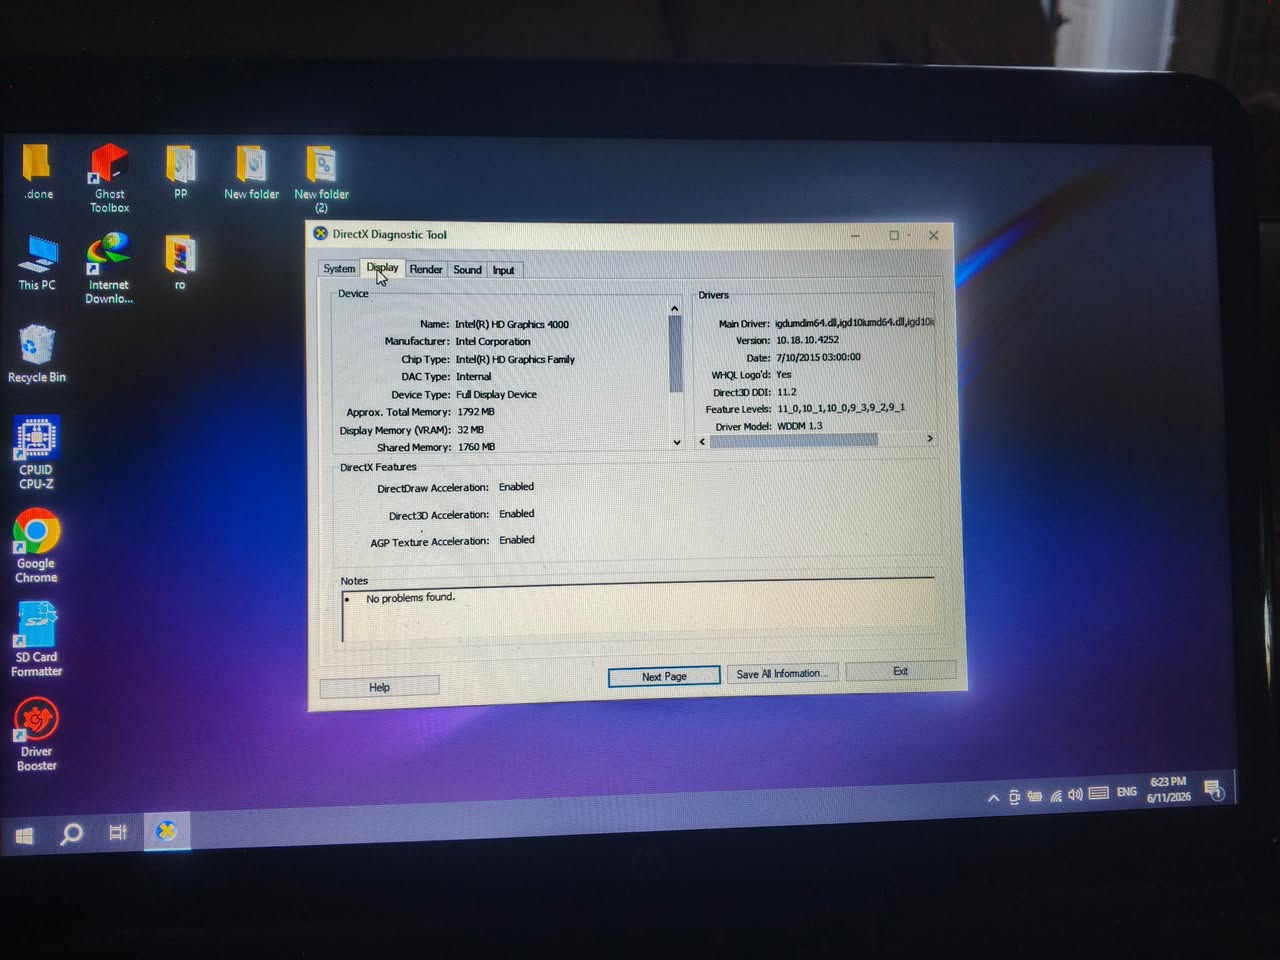Switch to the Sound tab

467,270
